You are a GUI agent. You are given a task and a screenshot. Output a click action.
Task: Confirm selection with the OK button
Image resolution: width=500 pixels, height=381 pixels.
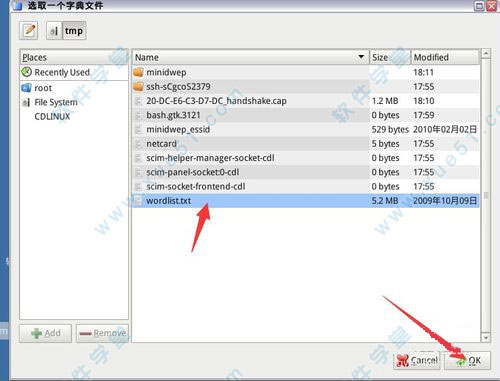467,360
